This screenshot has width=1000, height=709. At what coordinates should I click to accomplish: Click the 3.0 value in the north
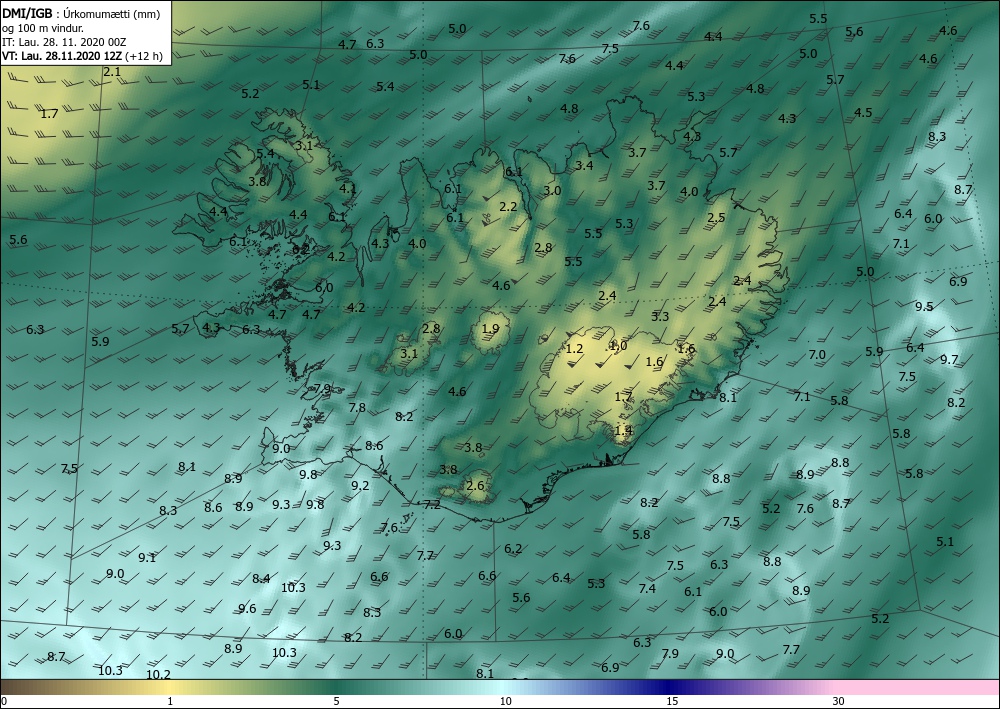(x=552, y=191)
